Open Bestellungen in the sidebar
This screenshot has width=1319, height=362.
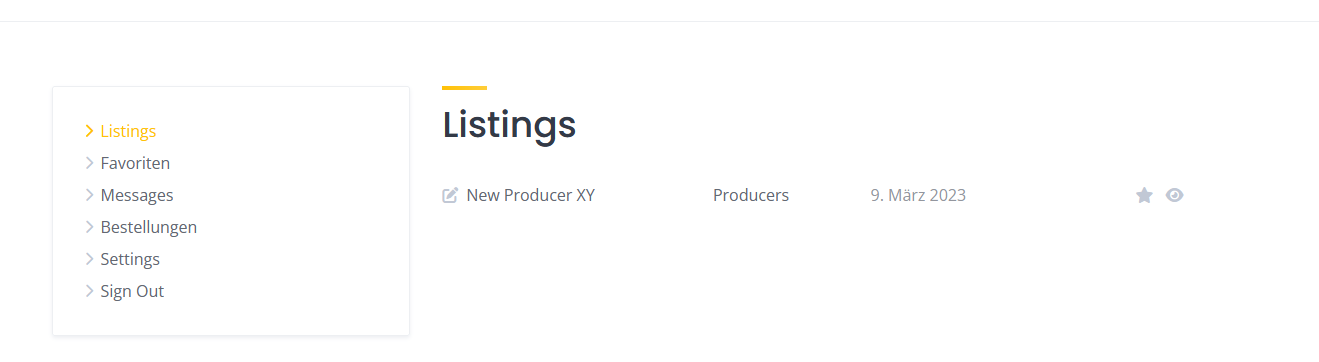coord(149,227)
